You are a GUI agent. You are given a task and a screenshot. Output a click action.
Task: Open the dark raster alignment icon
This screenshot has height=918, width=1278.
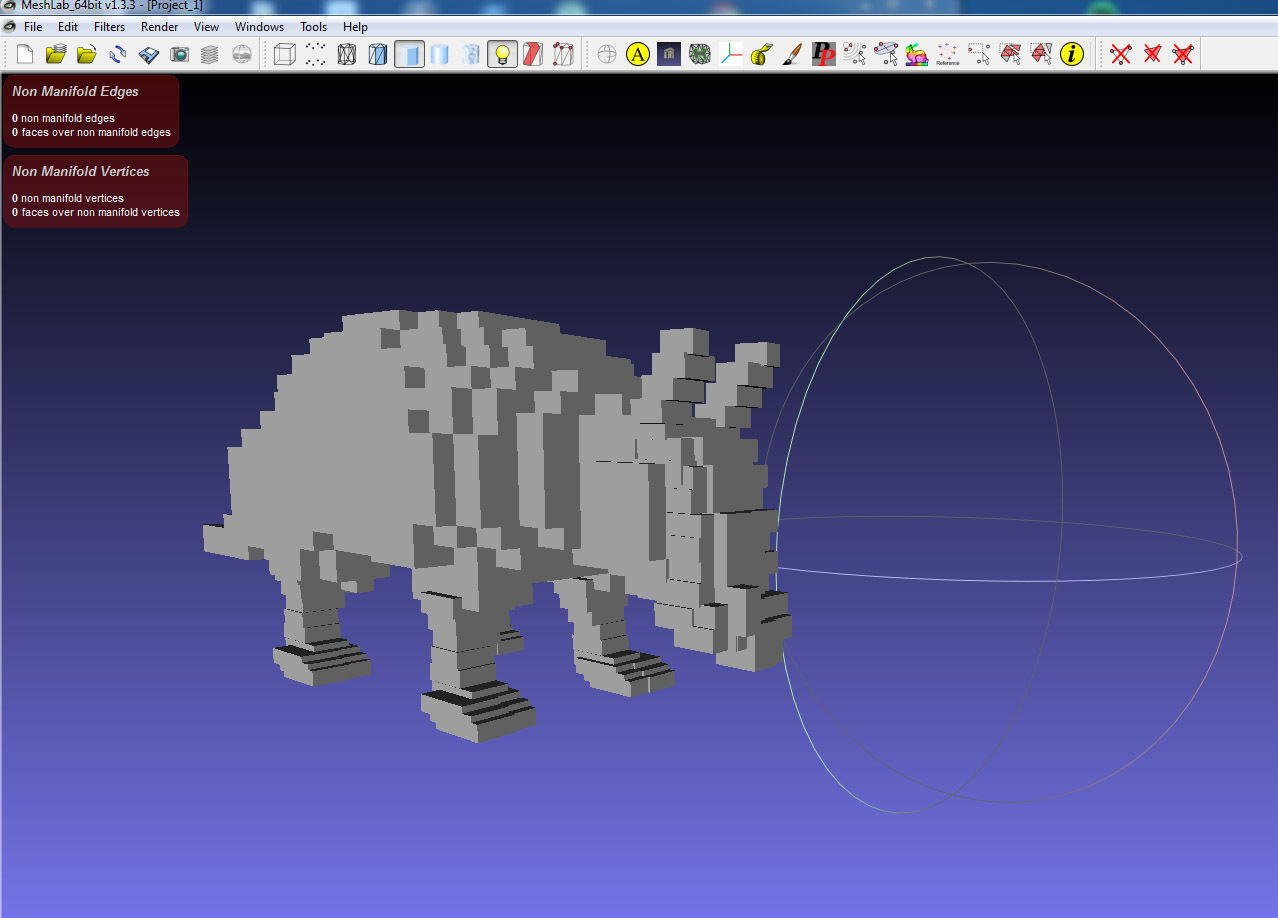(x=669, y=54)
